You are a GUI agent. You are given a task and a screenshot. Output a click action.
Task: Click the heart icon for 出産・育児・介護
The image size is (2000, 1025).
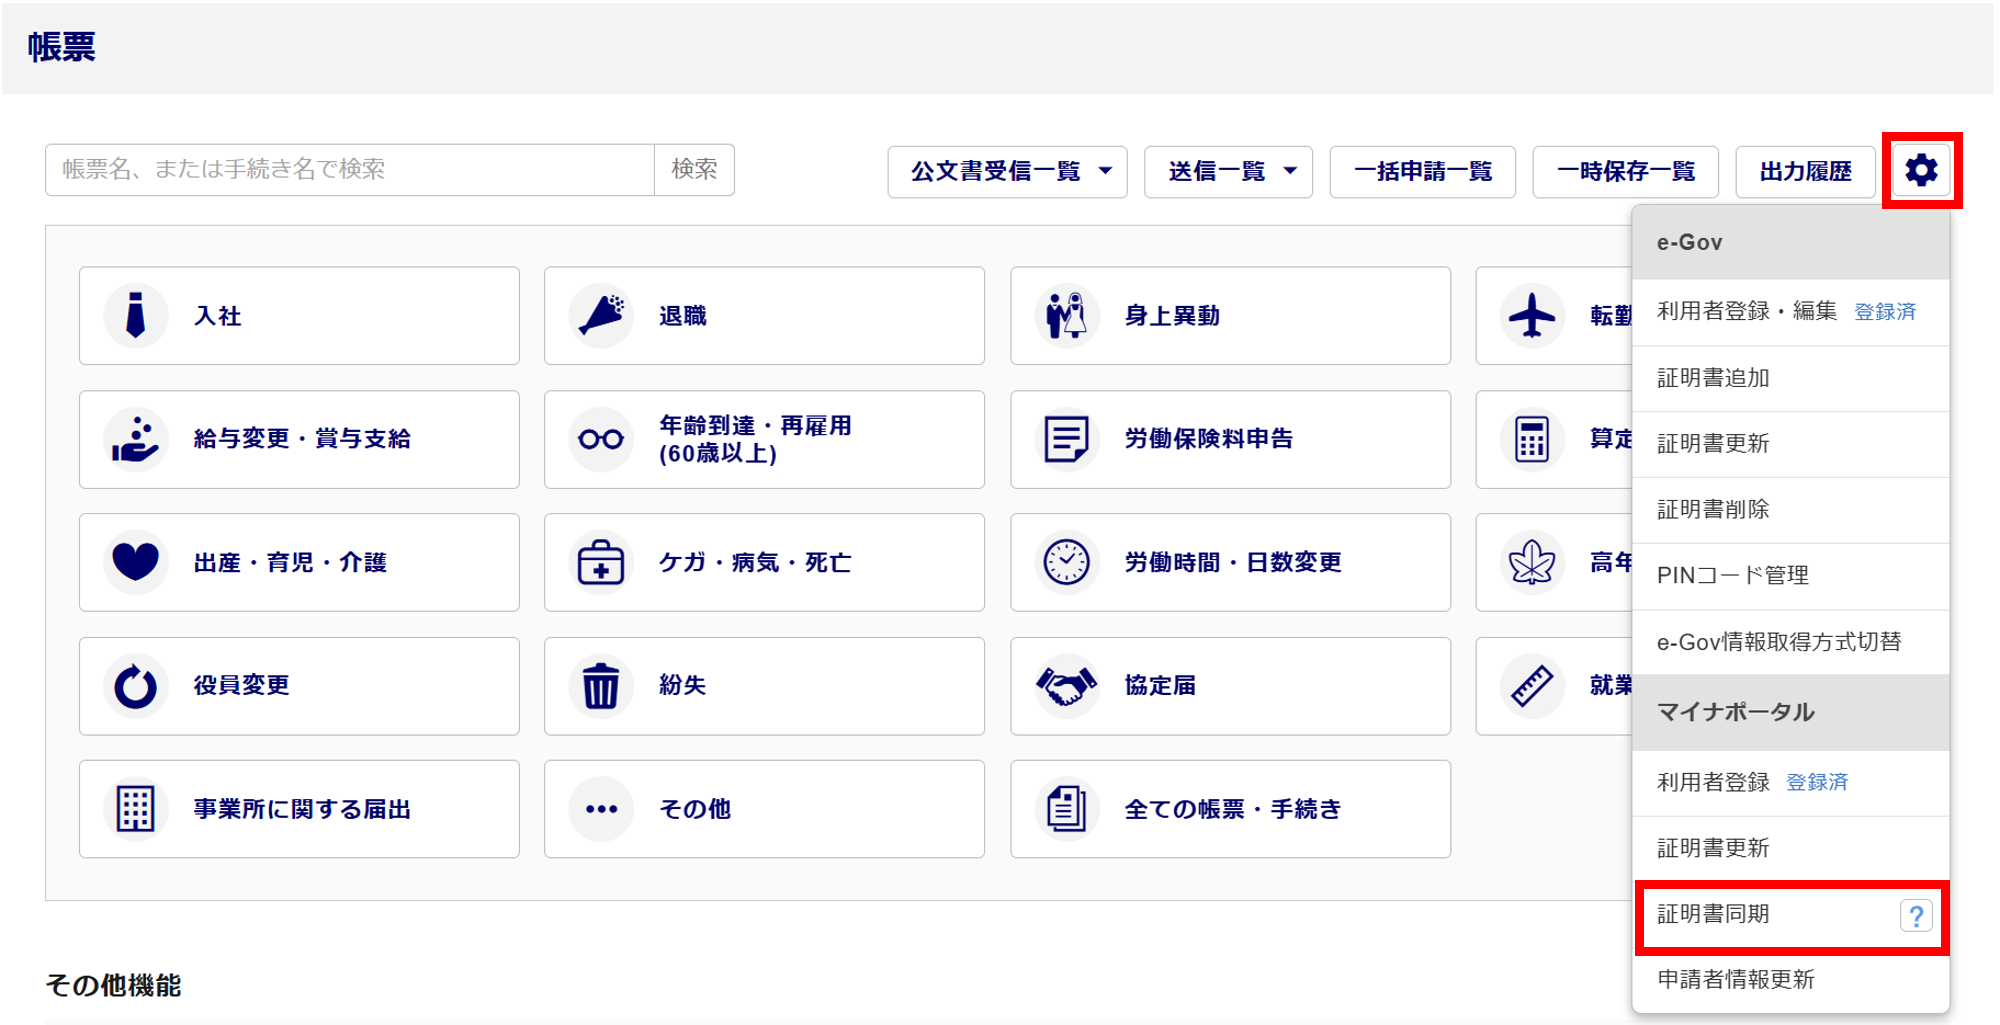(135, 562)
